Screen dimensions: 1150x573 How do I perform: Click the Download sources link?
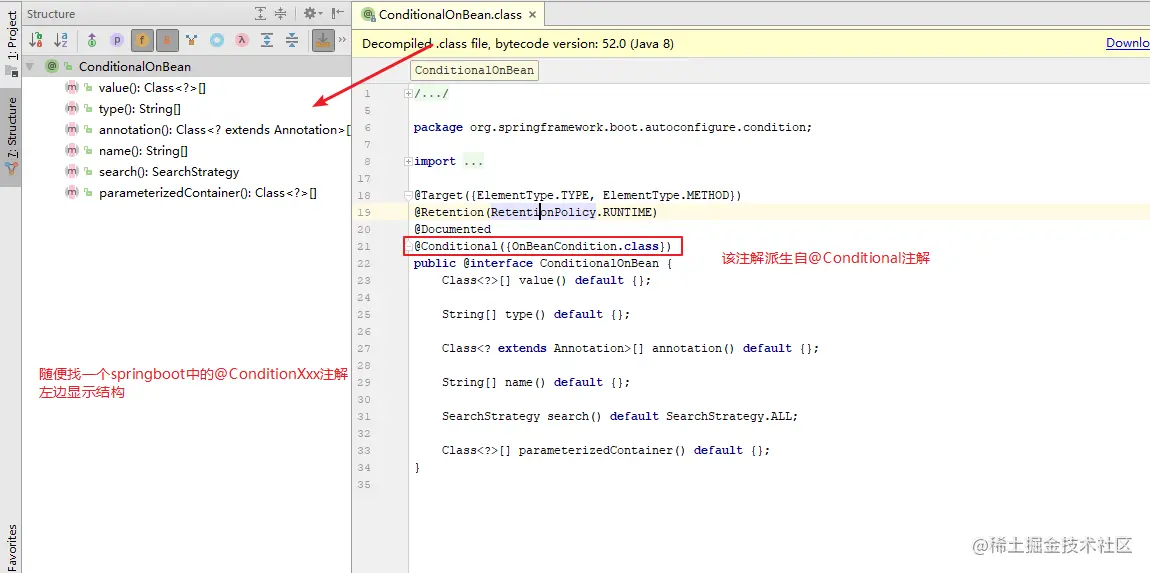[1128, 43]
